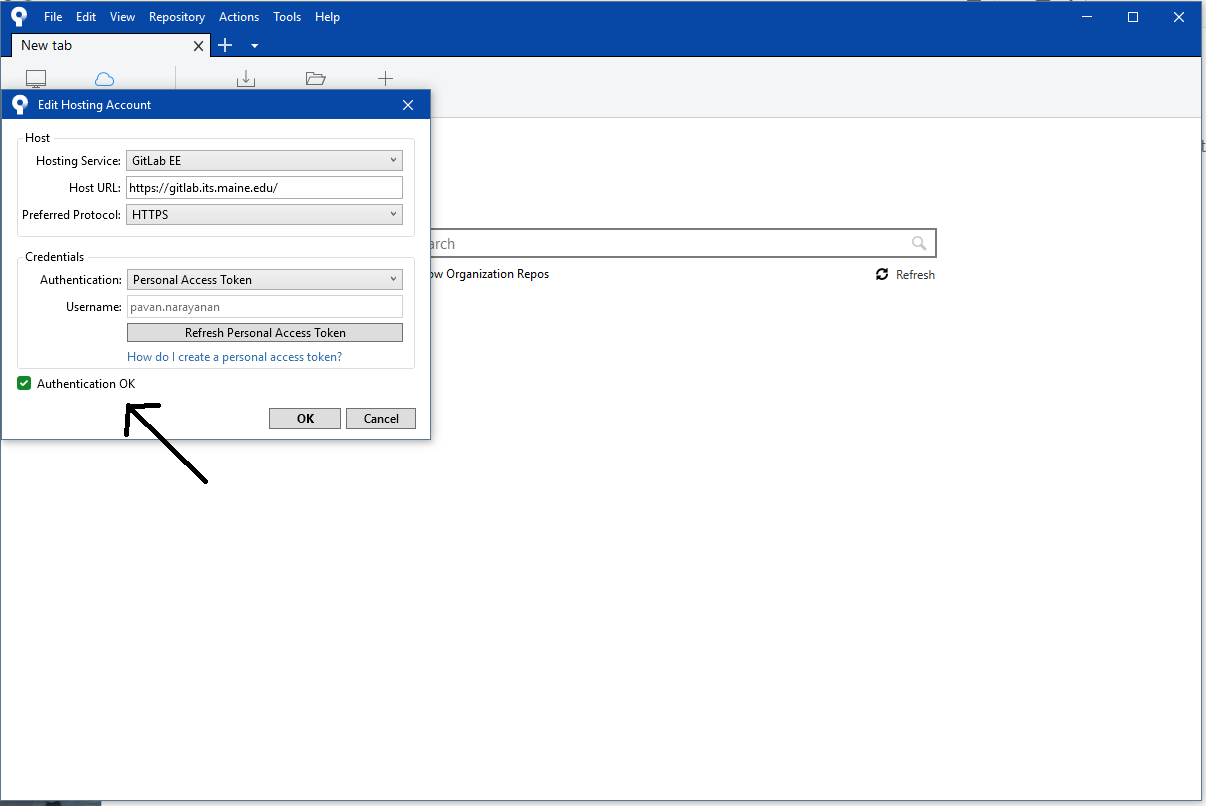Click the Authentication OK green check
Viewport: 1206px width, 806px height.
click(x=24, y=383)
